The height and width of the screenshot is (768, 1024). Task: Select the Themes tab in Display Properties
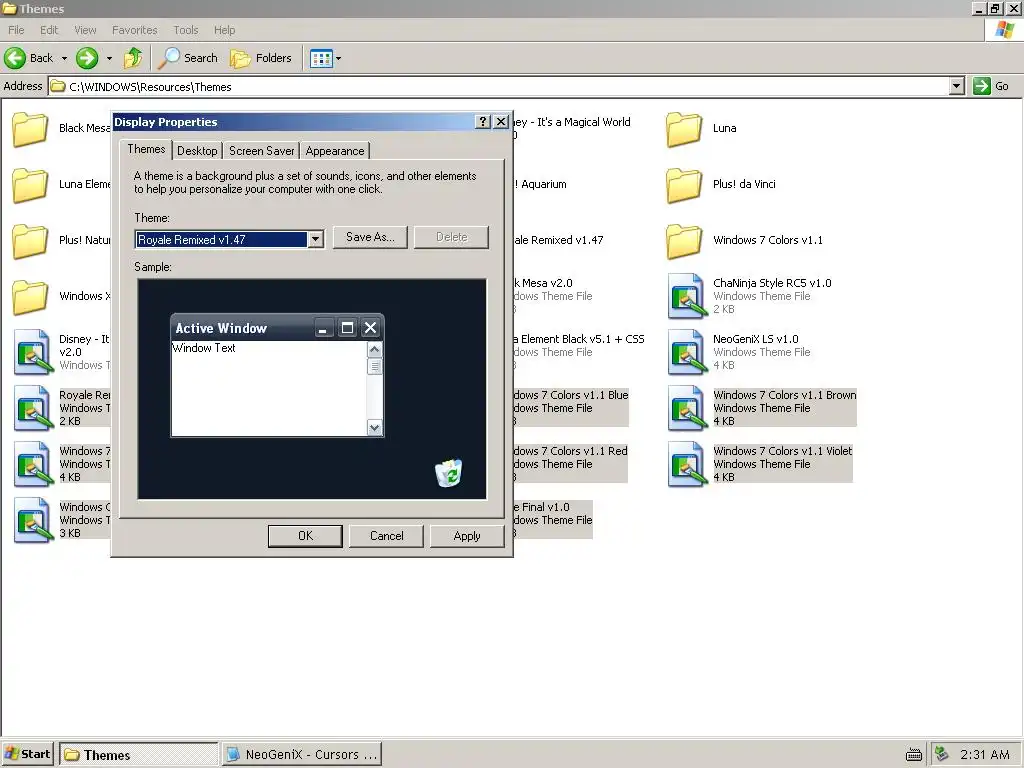[146, 149]
